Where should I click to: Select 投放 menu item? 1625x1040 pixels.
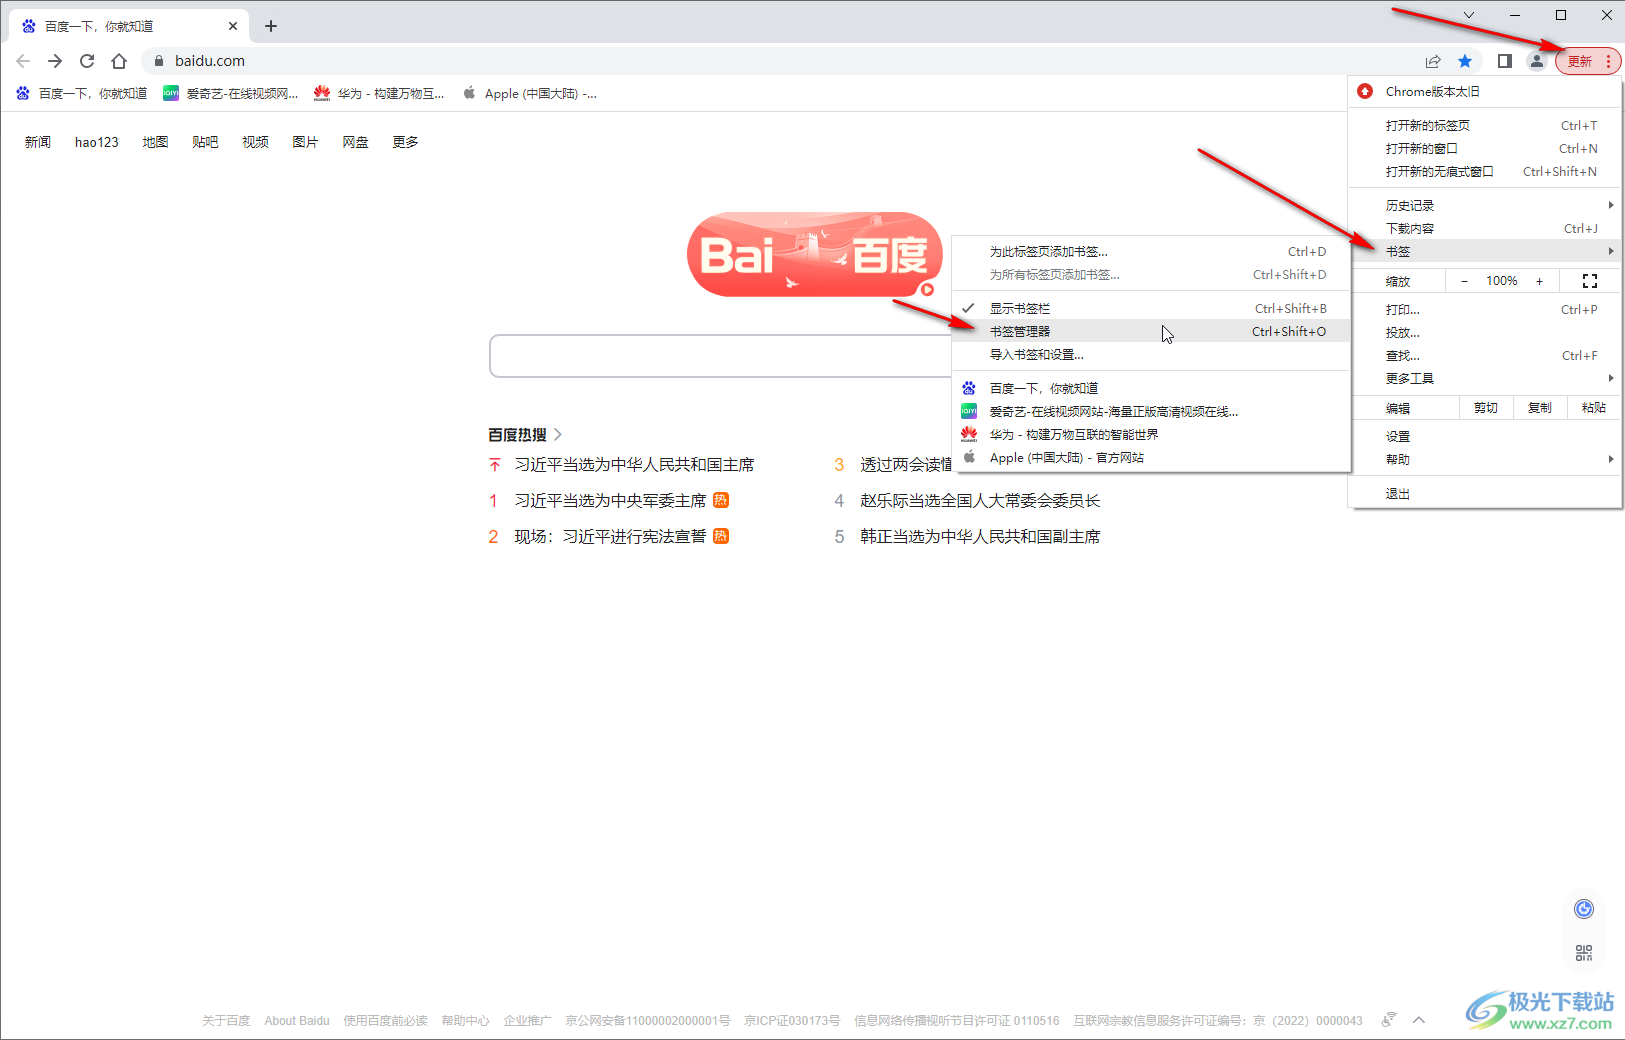pyautogui.click(x=1485, y=332)
